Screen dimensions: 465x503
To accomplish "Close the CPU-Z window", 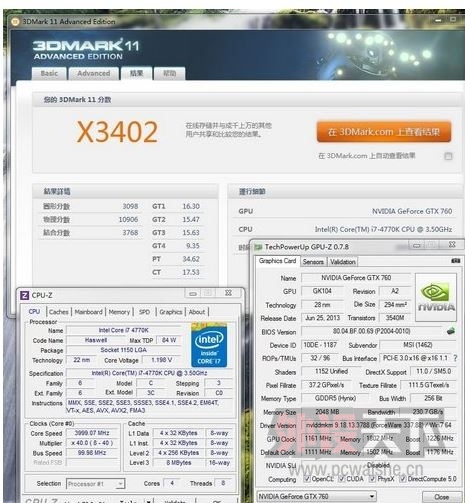I will tap(228, 293).
